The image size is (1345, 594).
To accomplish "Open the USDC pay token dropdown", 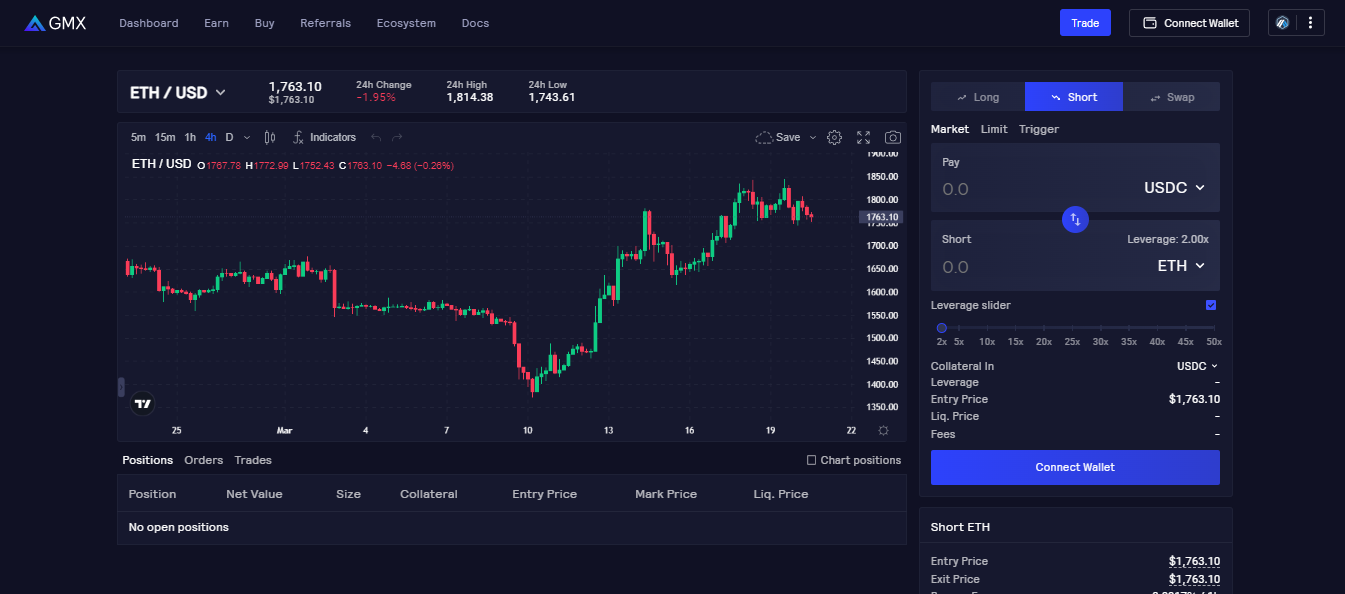I will 1174,188.
